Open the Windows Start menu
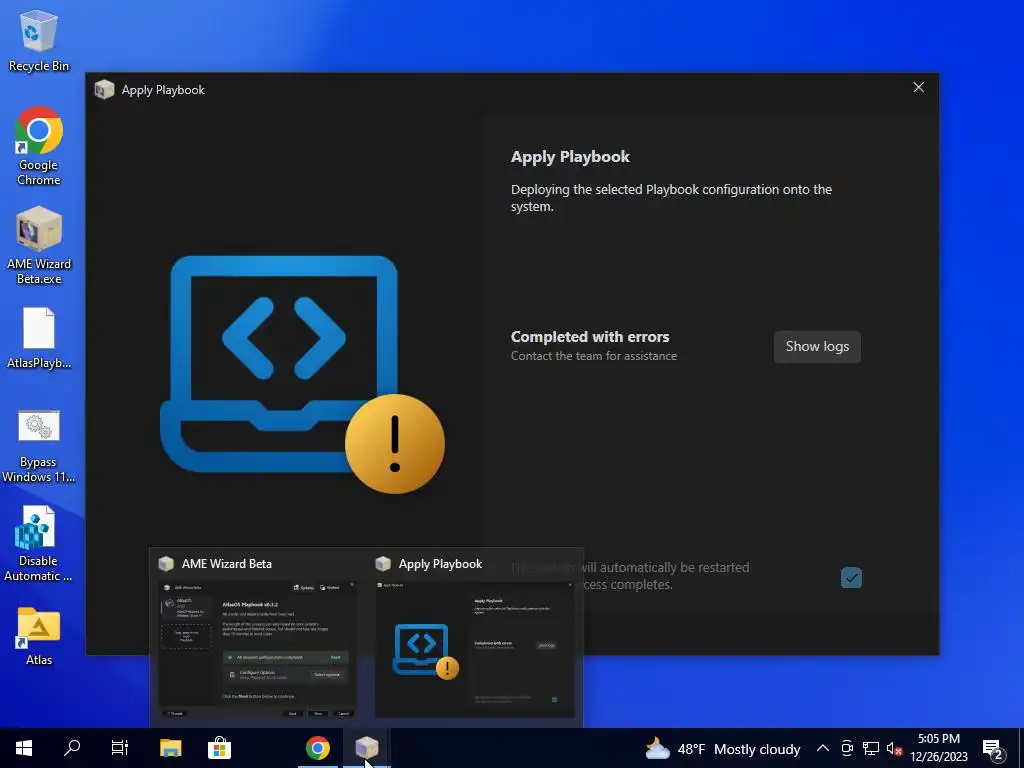This screenshot has width=1024, height=768. coord(24,748)
